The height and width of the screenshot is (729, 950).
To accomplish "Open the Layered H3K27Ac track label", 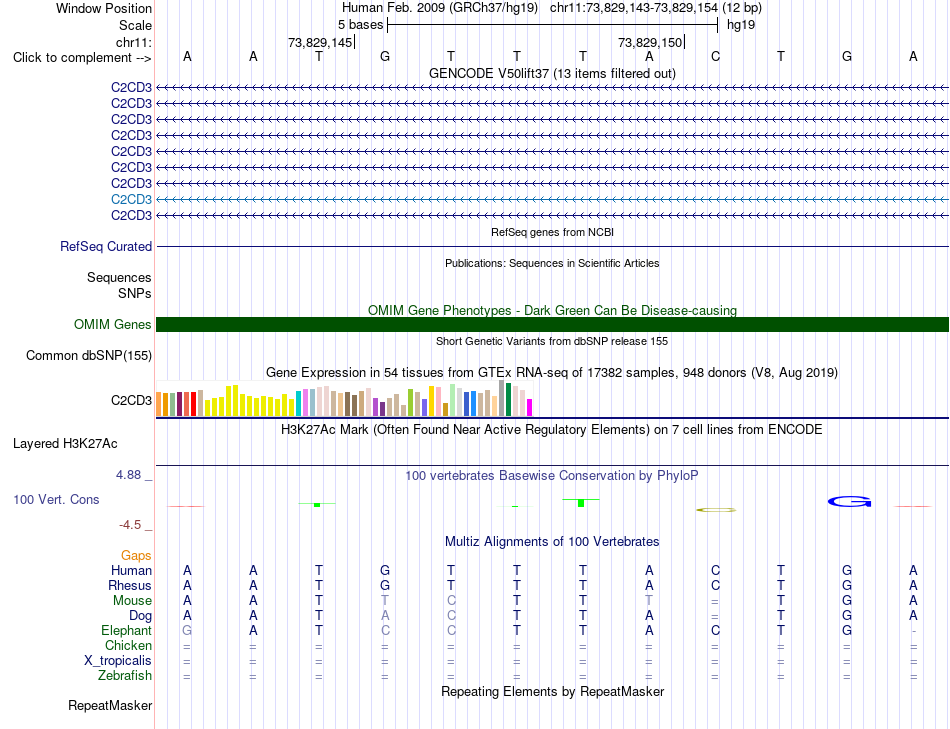I will point(65,444).
